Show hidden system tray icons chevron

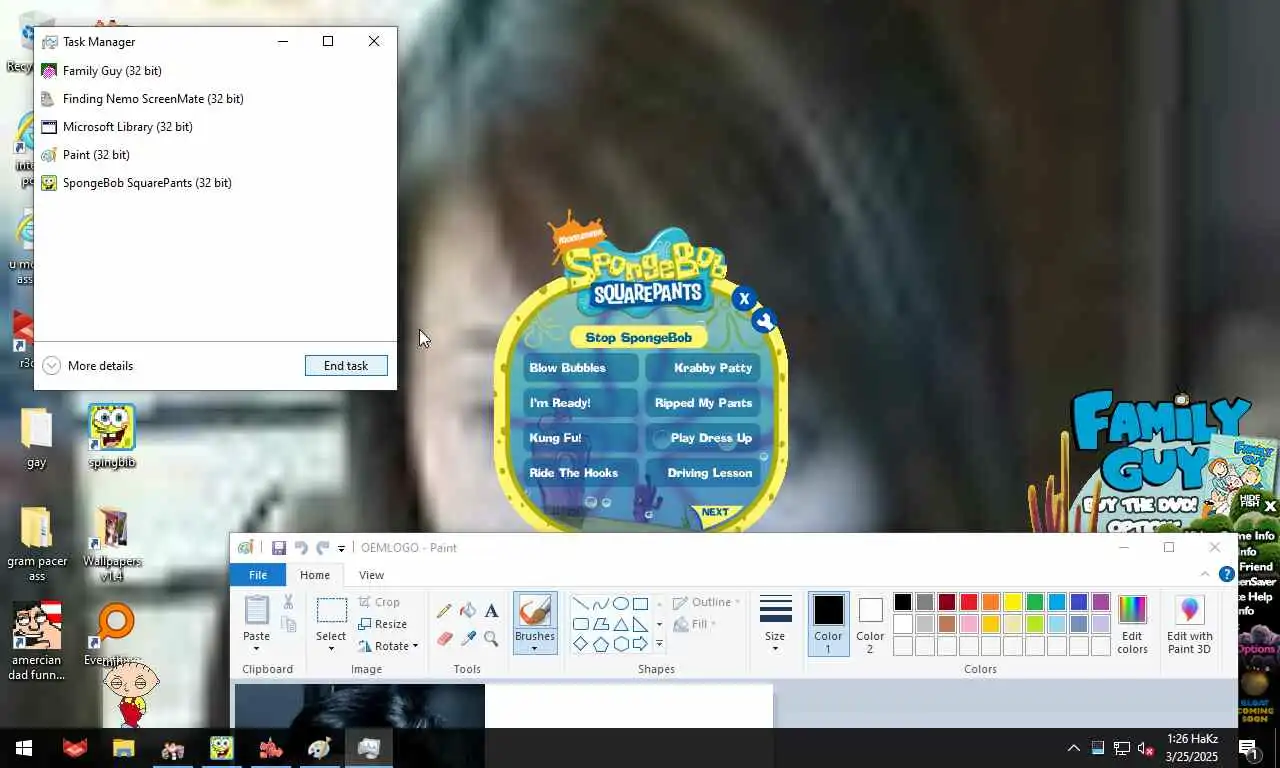(1073, 748)
